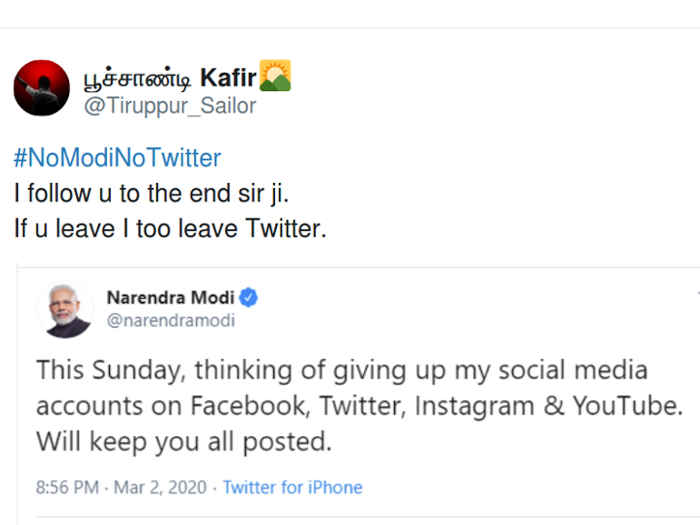Click the Mar 2, 2020 date
The image size is (700, 525).
[x=161, y=488]
